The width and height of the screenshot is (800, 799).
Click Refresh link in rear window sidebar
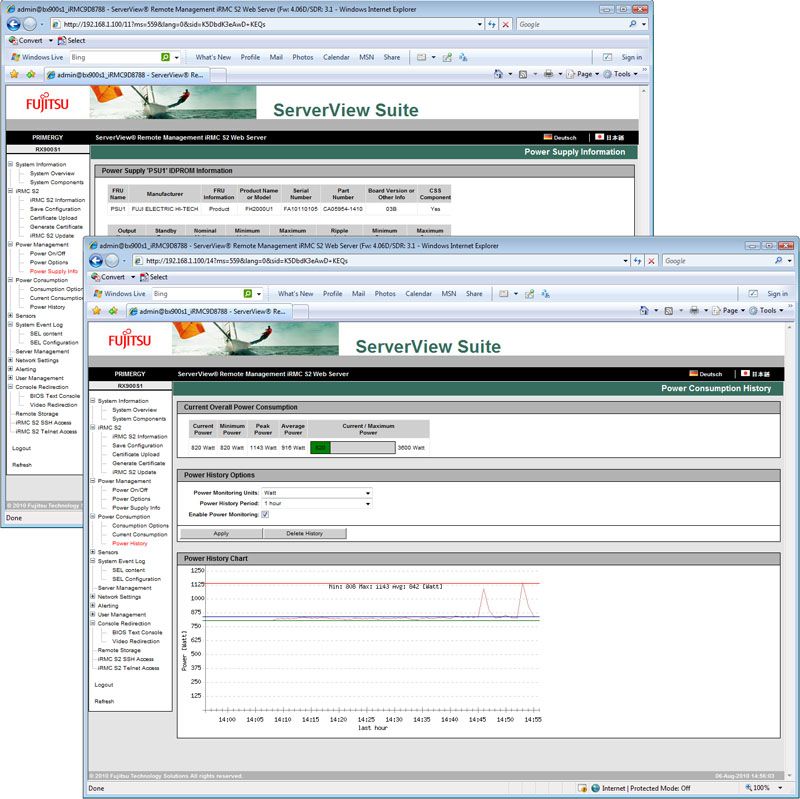pyautogui.click(x=22, y=465)
